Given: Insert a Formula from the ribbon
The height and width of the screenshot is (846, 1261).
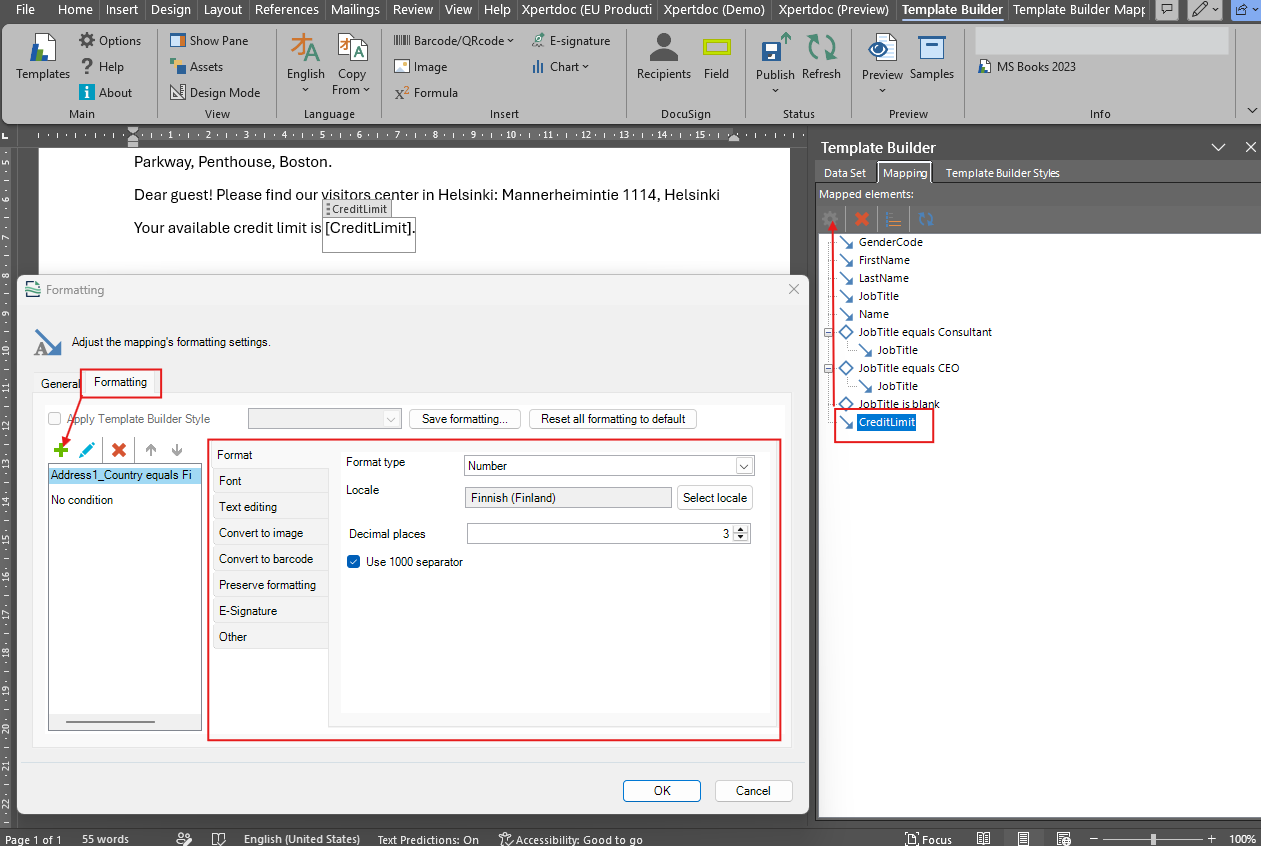Looking at the screenshot, I should pyautogui.click(x=426, y=93).
